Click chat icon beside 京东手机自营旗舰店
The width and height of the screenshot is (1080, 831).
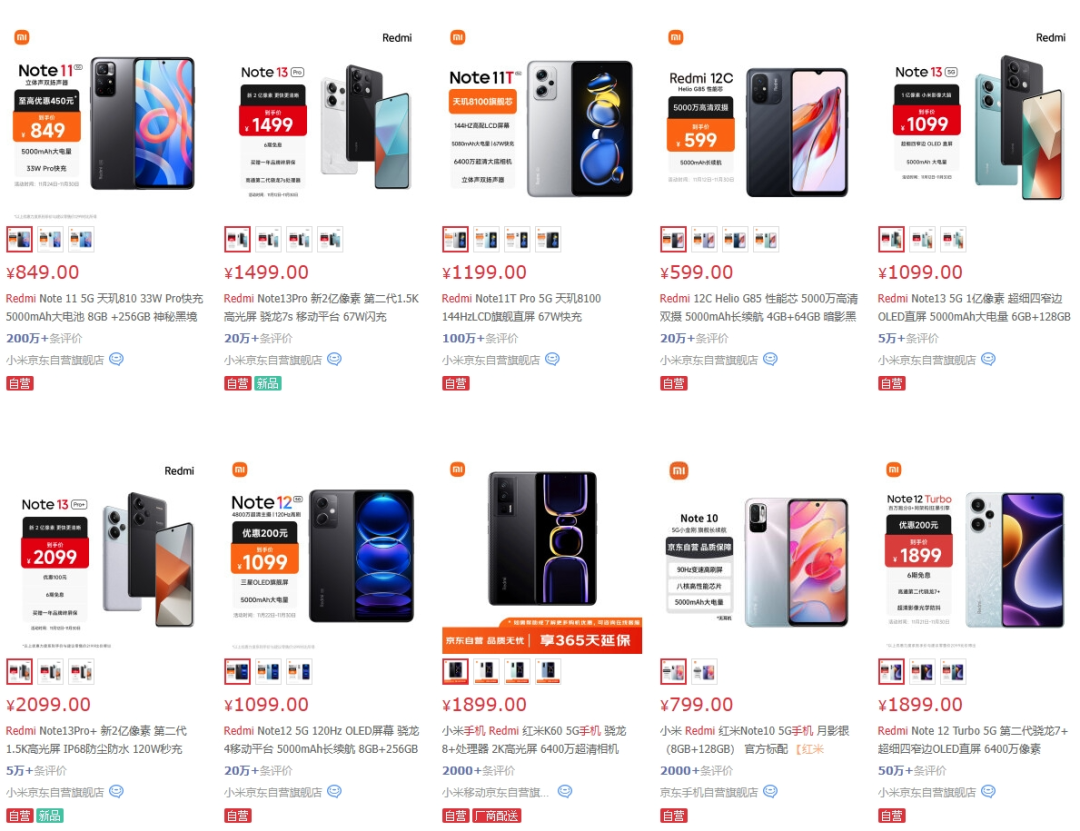click(x=770, y=791)
